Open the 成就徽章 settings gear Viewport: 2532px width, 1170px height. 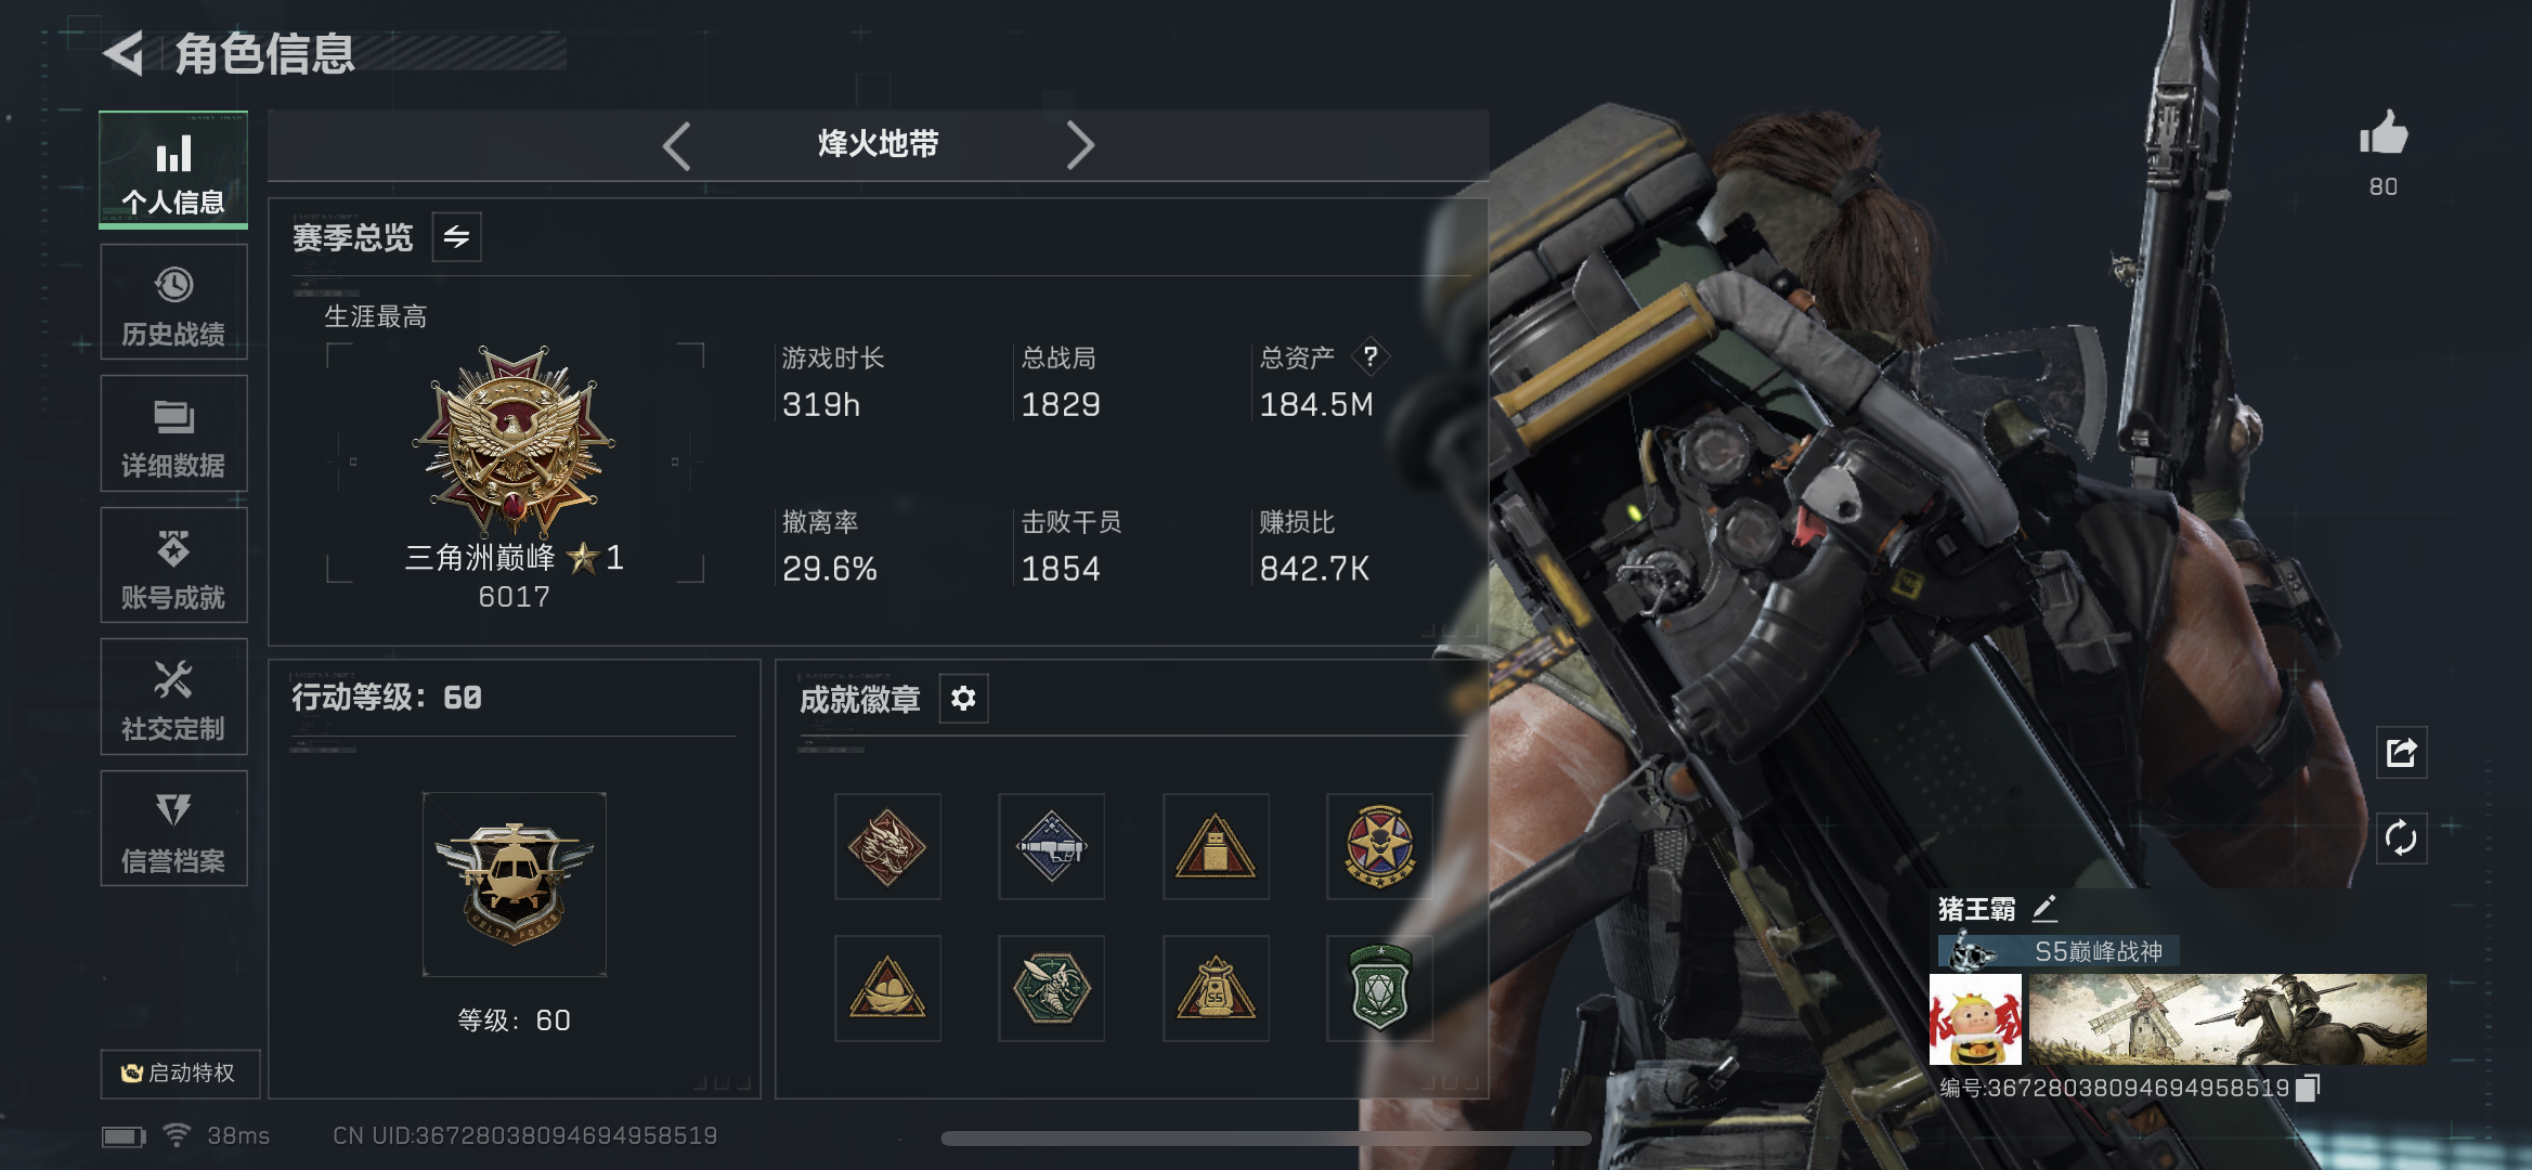tap(963, 698)
